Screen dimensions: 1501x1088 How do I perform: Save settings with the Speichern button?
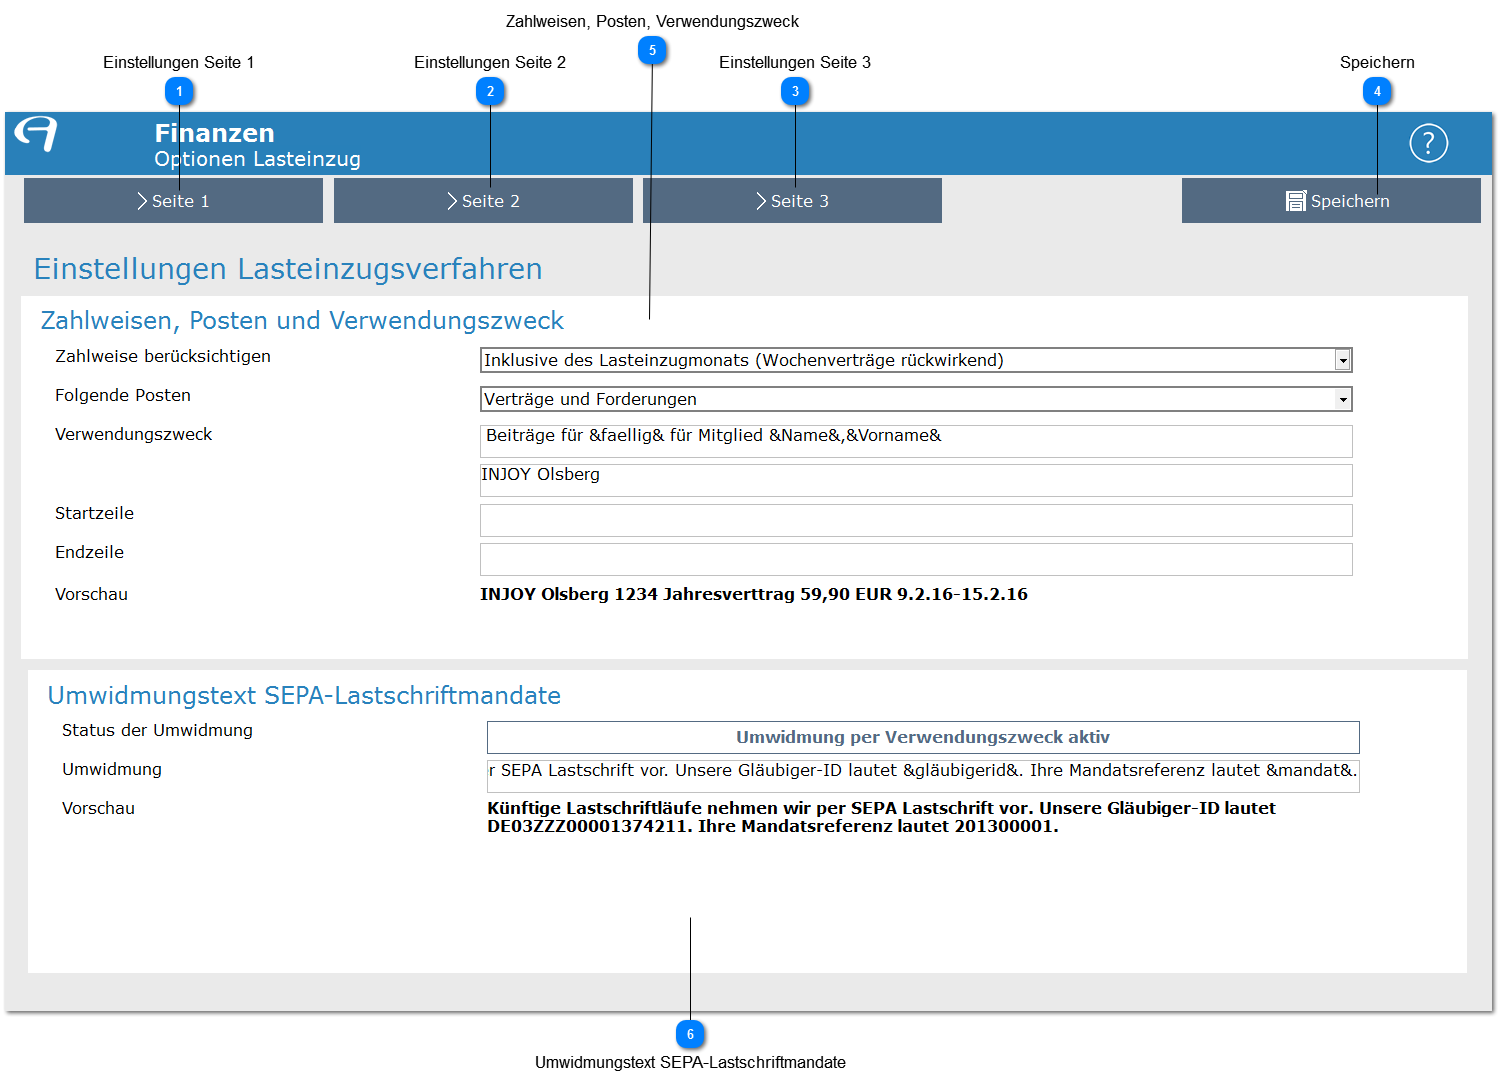pyautogui.click(x=1331, y=201)
